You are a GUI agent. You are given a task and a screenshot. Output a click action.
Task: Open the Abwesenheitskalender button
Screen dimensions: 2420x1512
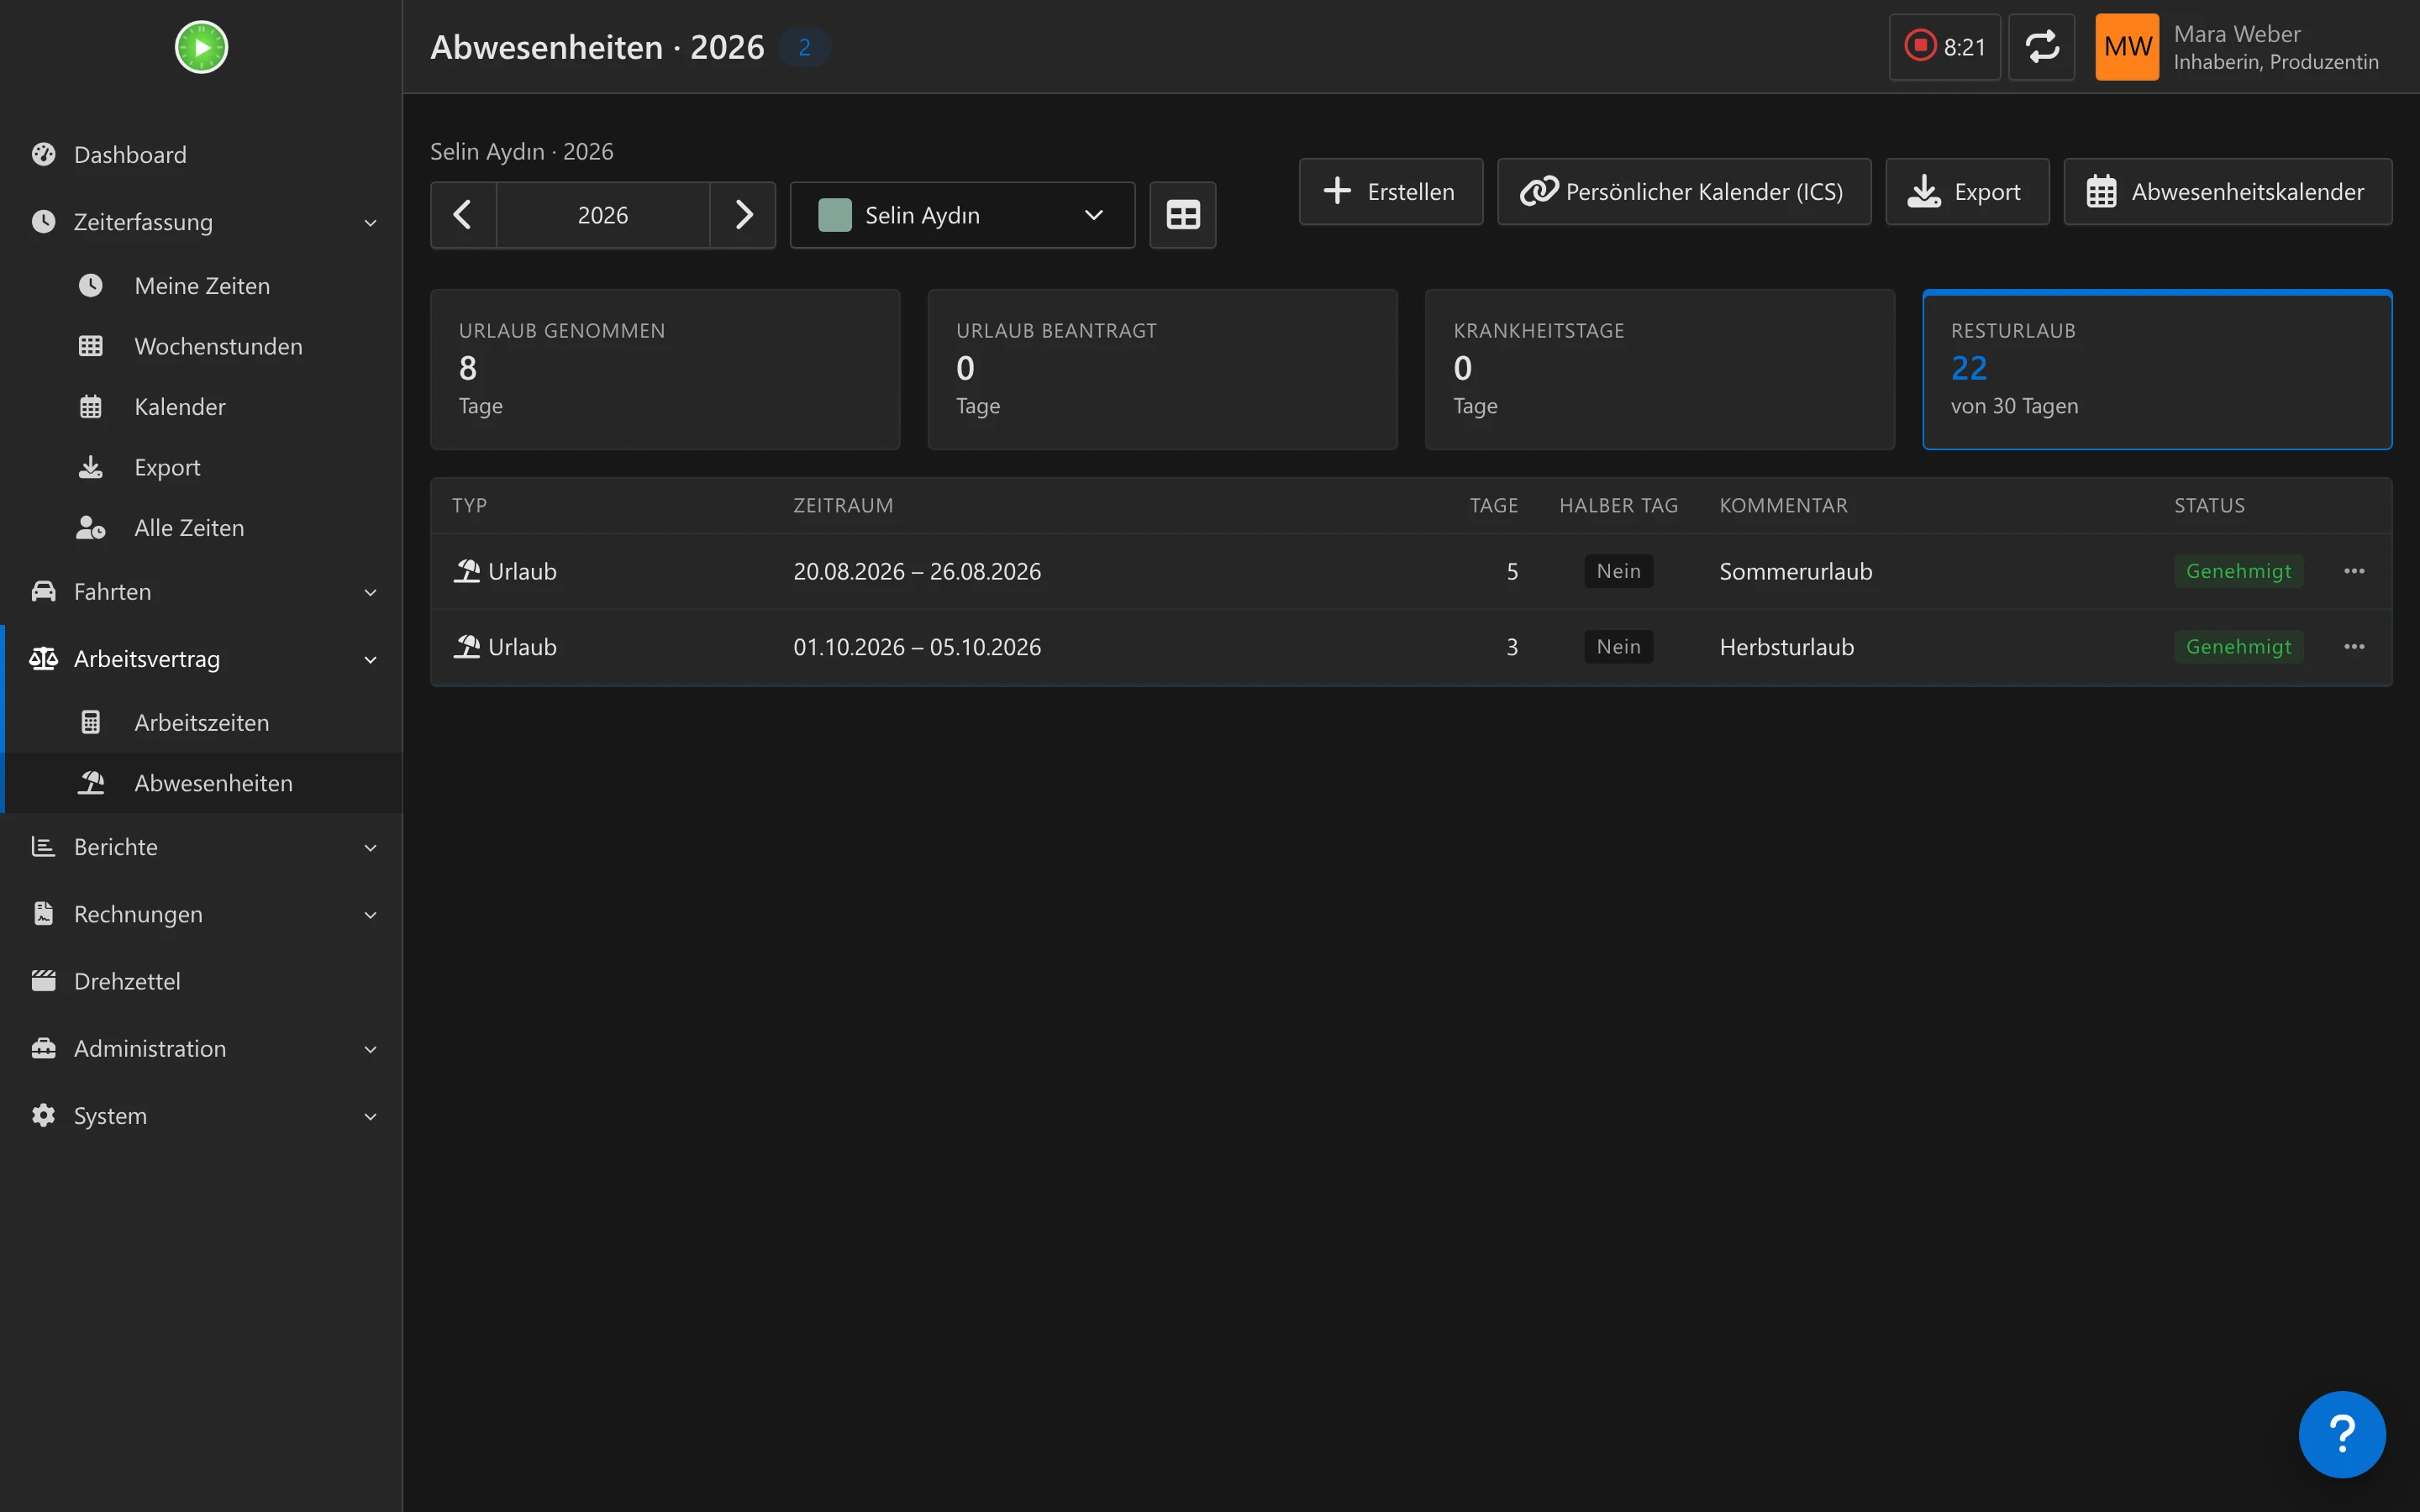click(2228, 191)
